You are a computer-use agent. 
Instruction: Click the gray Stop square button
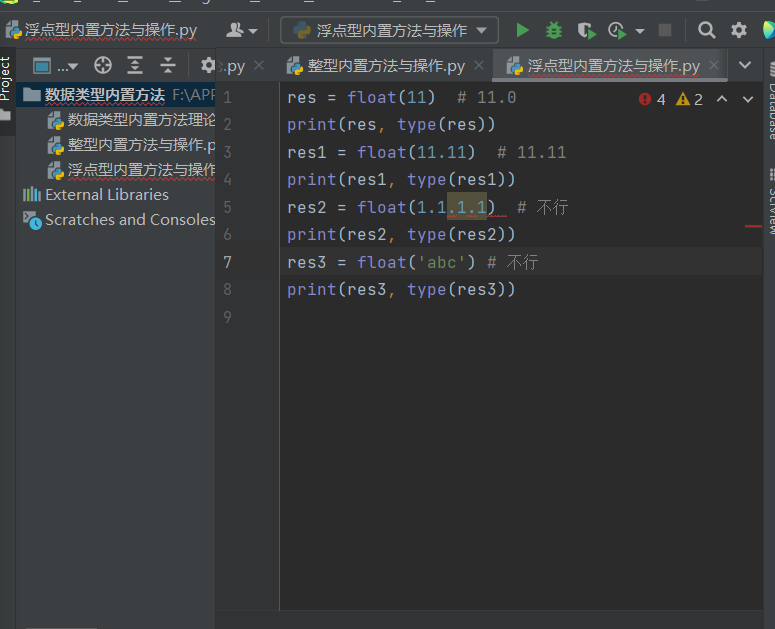(665, 30)
